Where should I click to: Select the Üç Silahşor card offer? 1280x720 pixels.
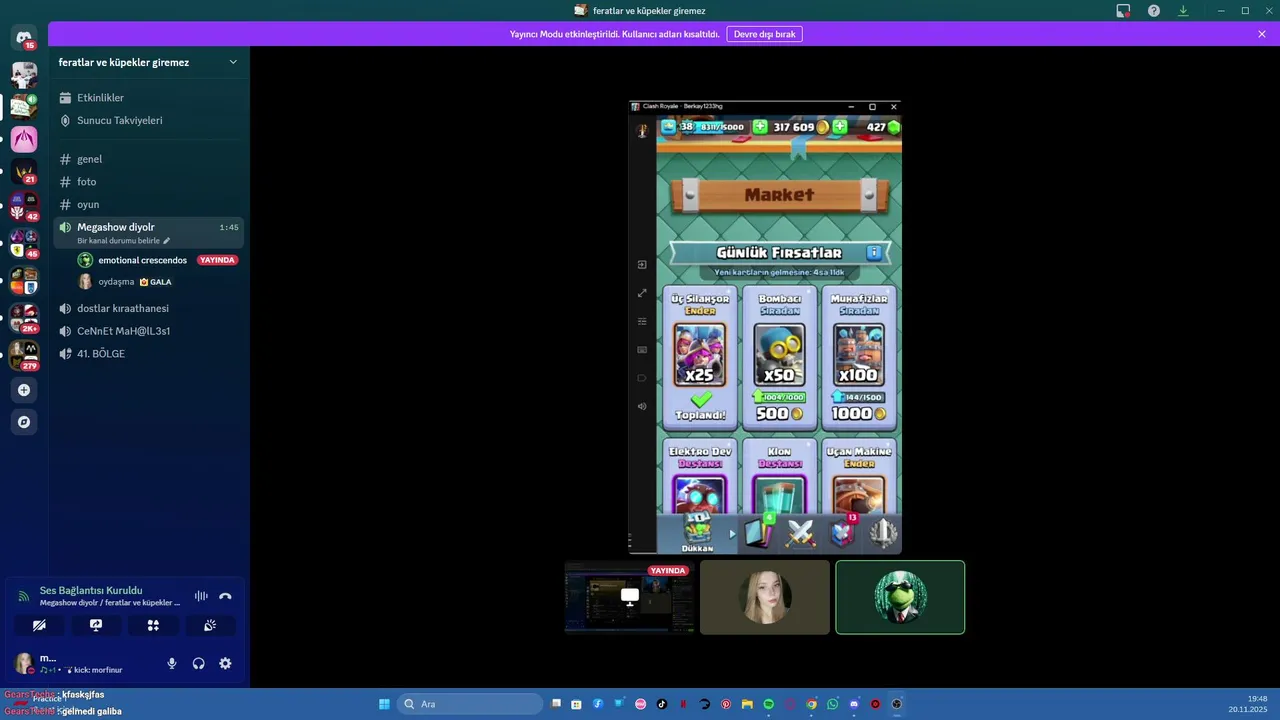700,357
